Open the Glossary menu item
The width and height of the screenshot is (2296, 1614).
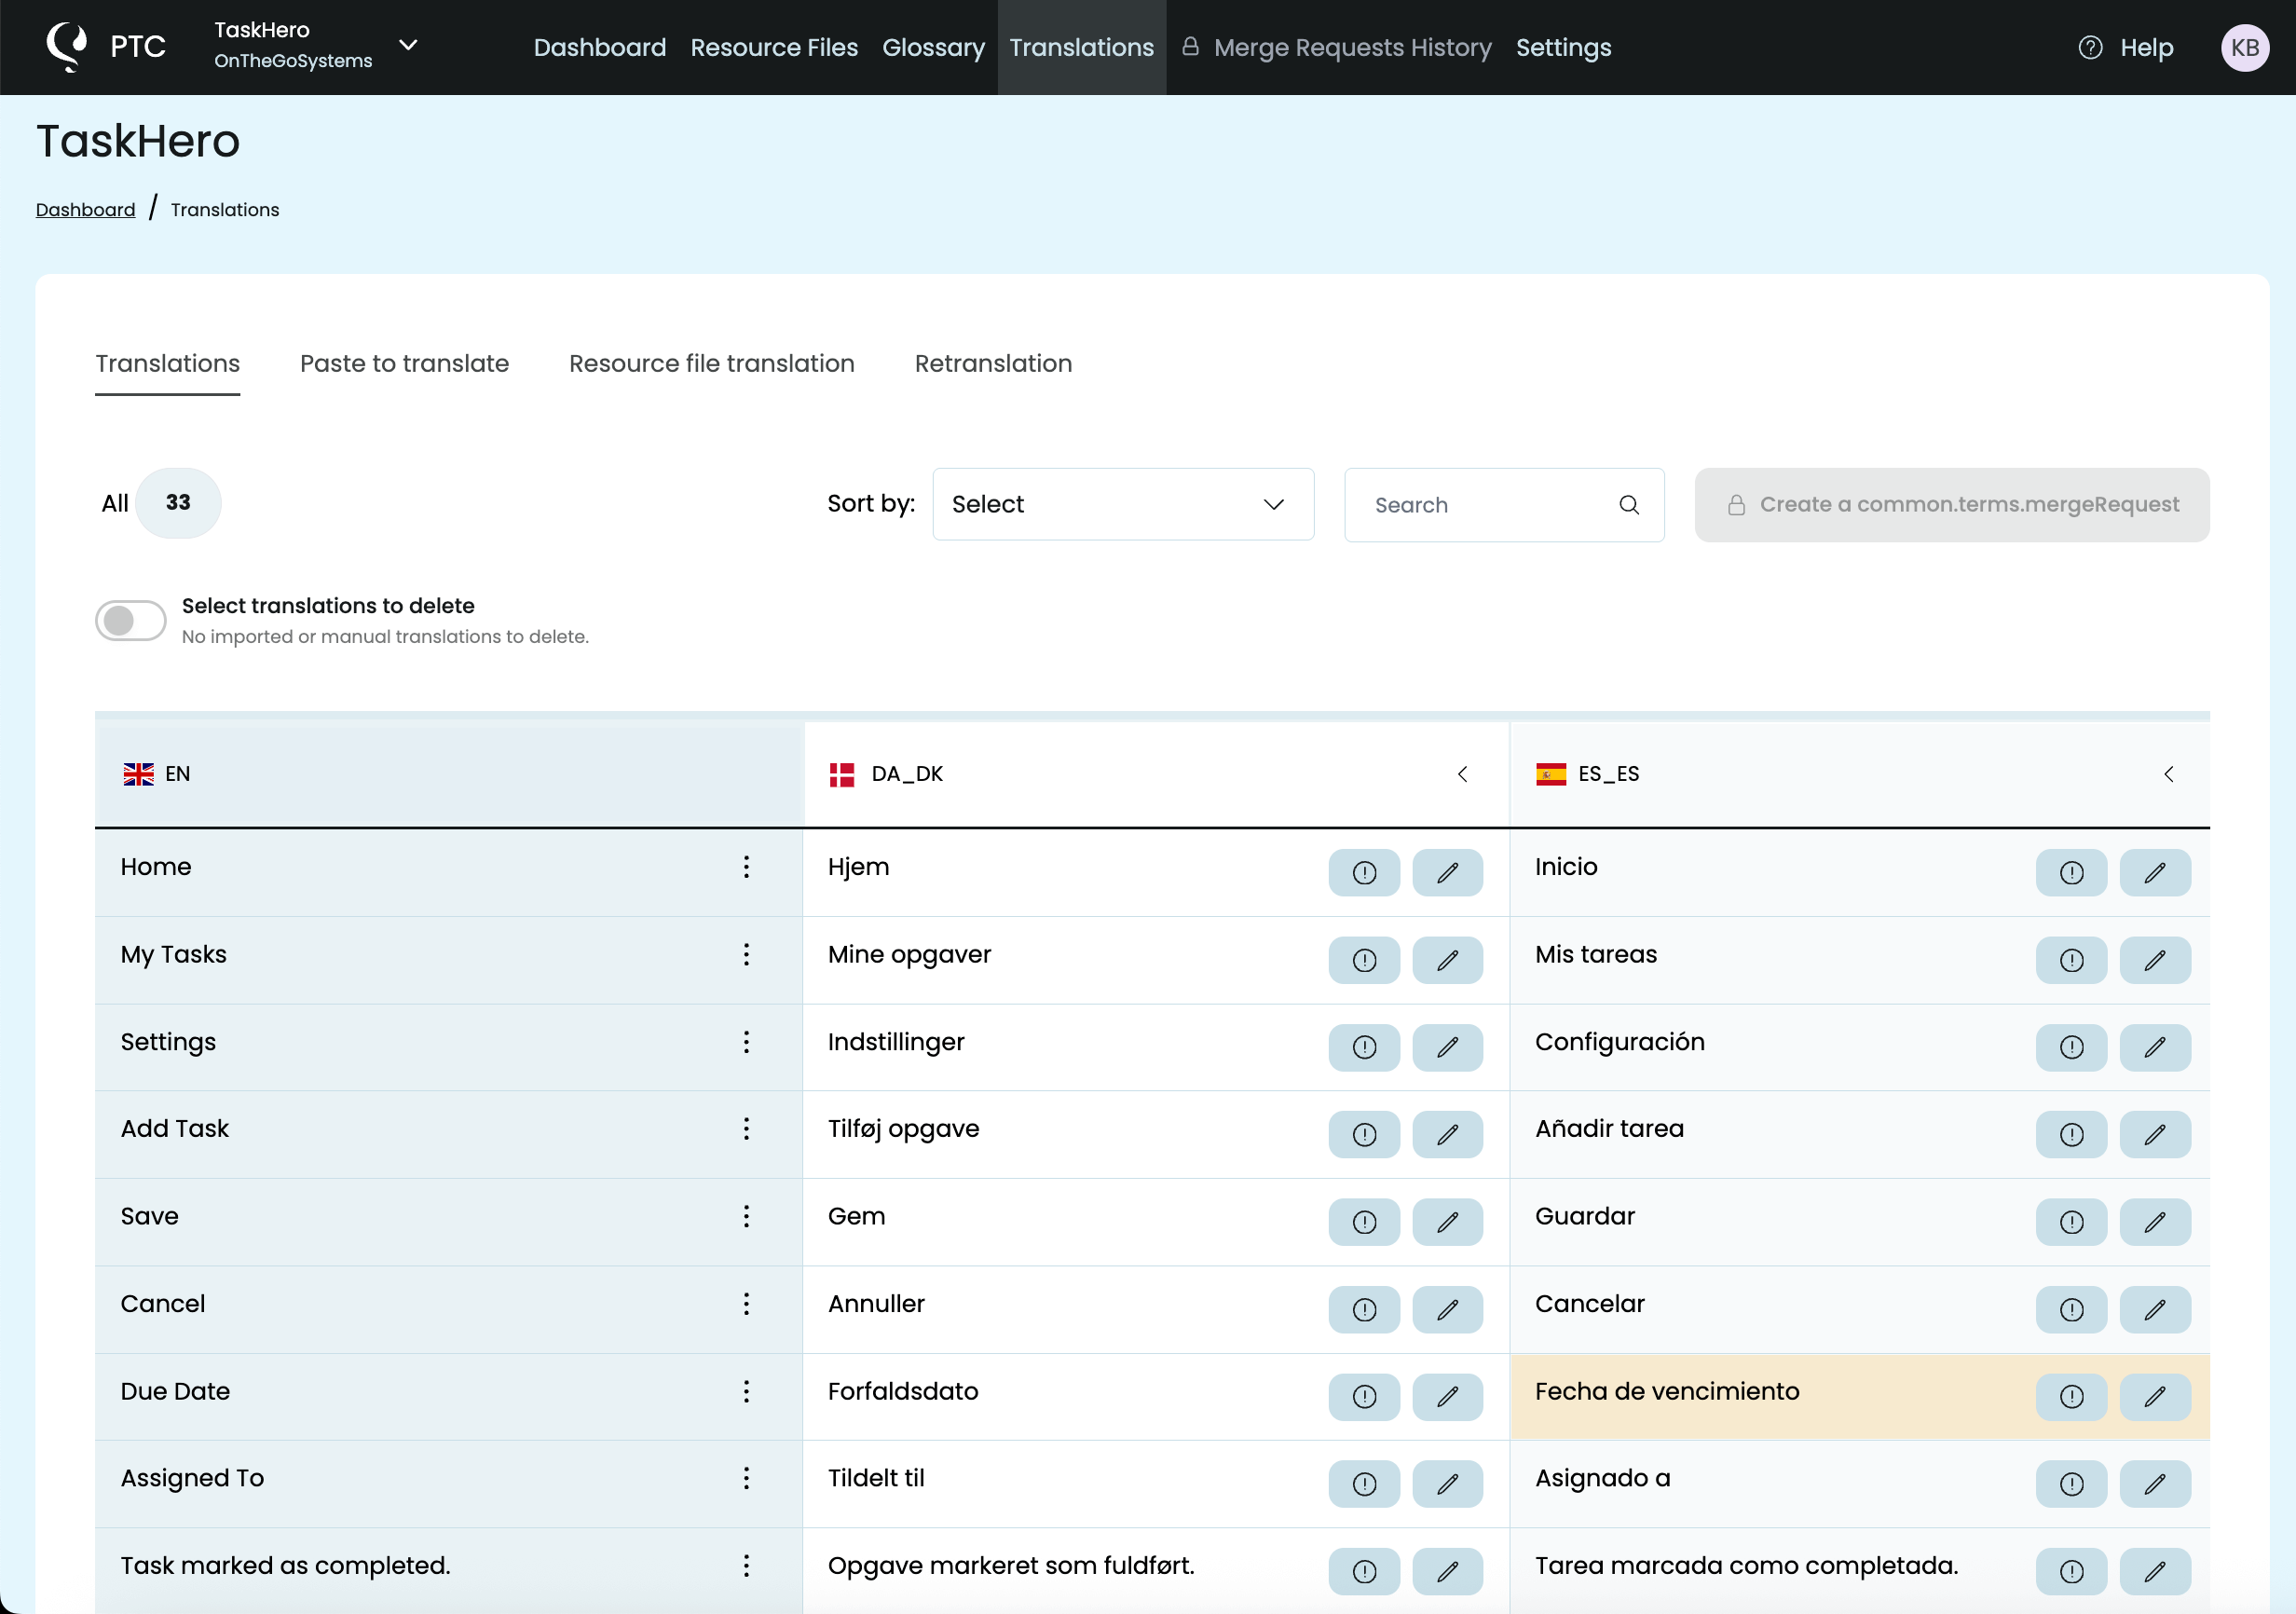pyautogui.click(x=932, y=47)
